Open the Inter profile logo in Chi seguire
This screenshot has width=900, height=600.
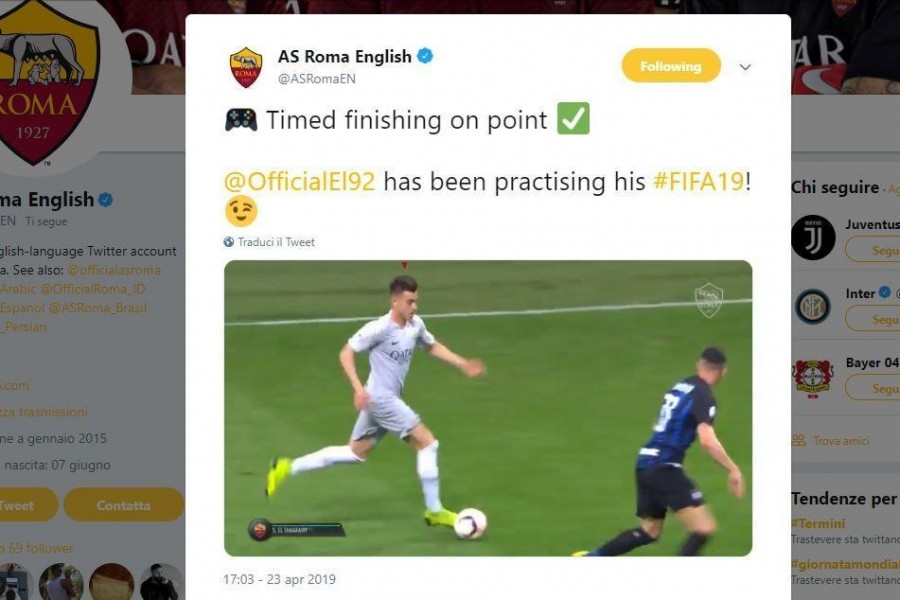click(x=813, y=307)
